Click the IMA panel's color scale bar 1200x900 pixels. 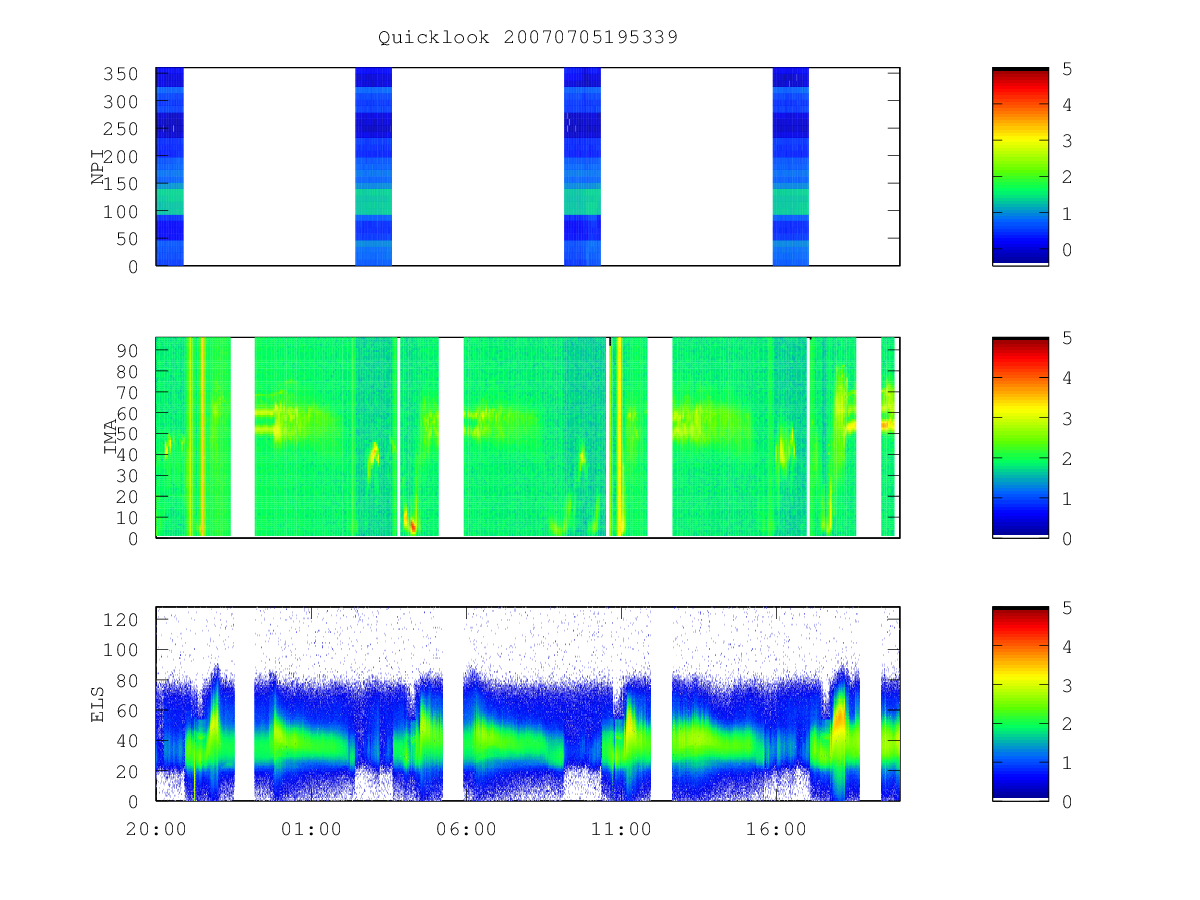(x=1020, y=437)
